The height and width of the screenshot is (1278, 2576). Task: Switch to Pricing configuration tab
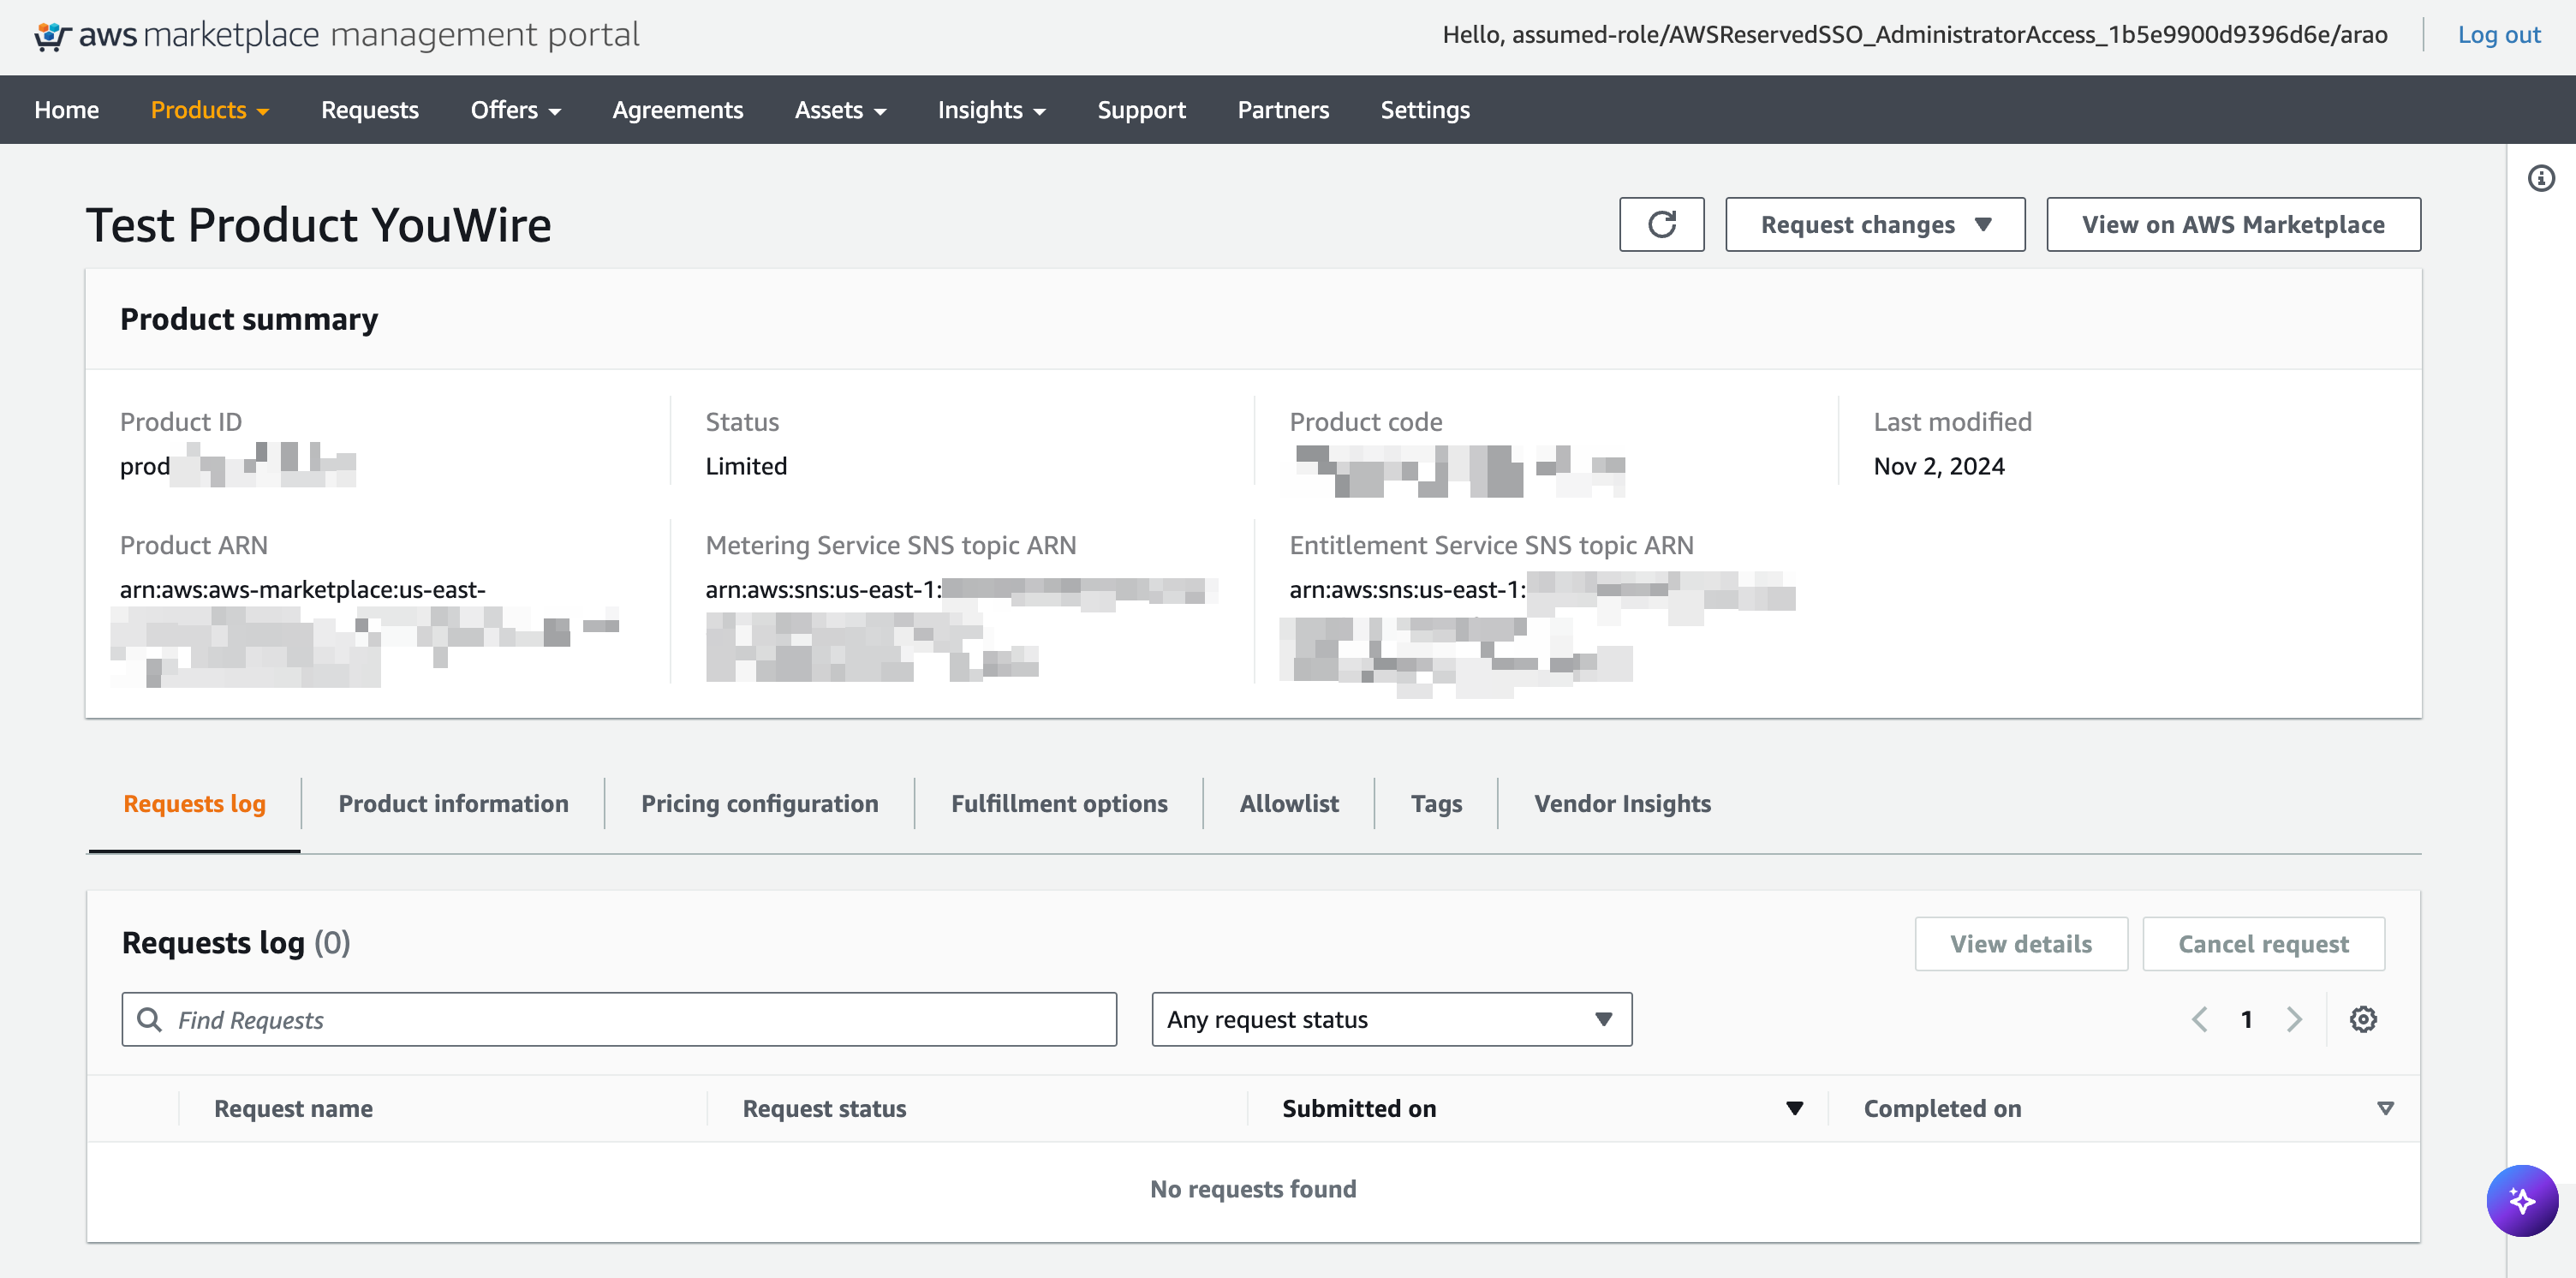coord(759,804)
